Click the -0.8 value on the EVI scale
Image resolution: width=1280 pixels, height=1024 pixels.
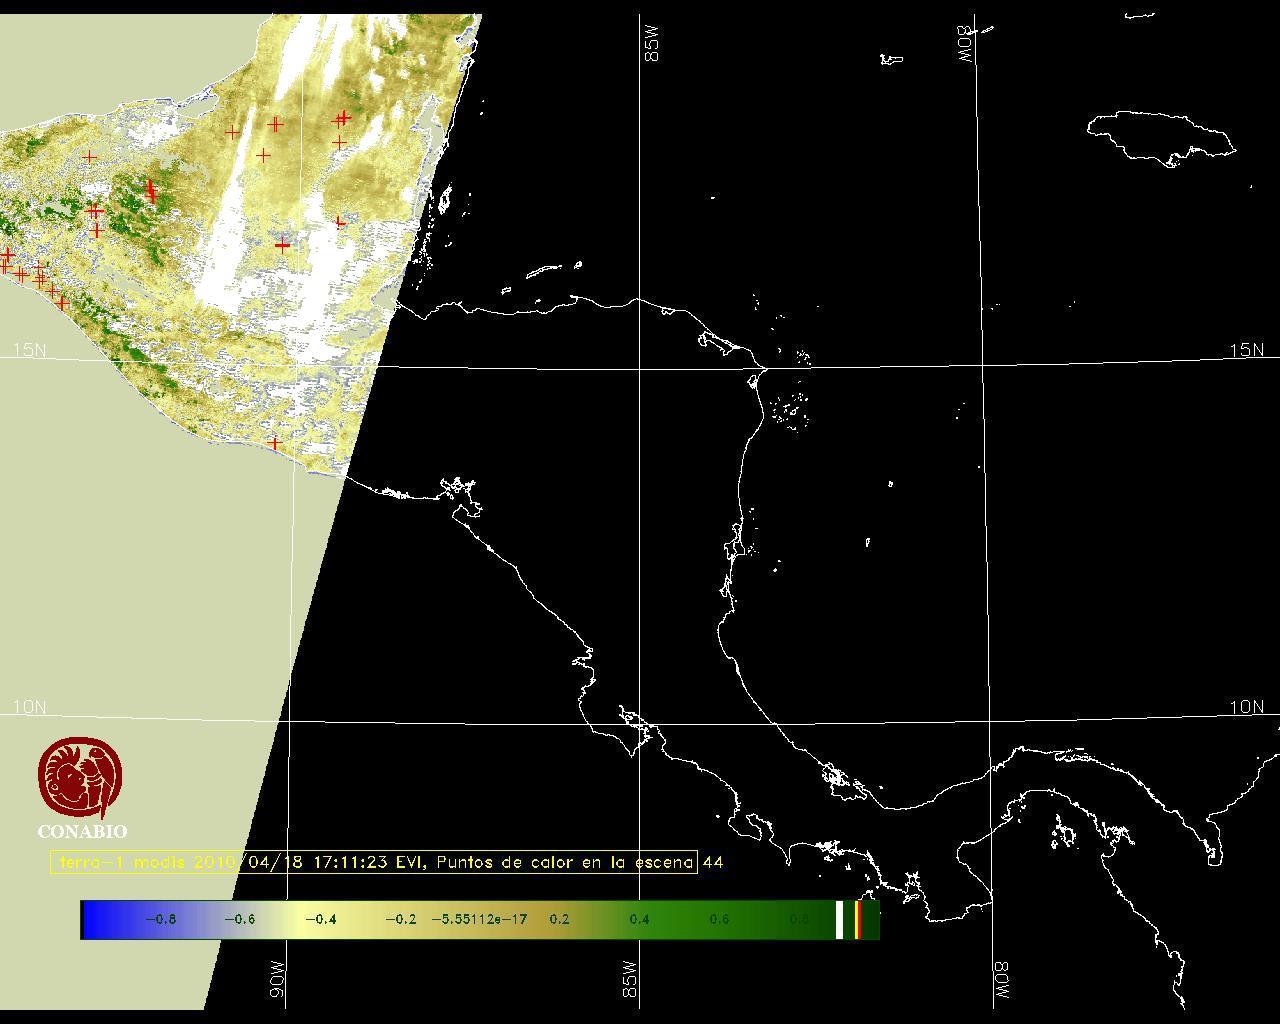160,919
